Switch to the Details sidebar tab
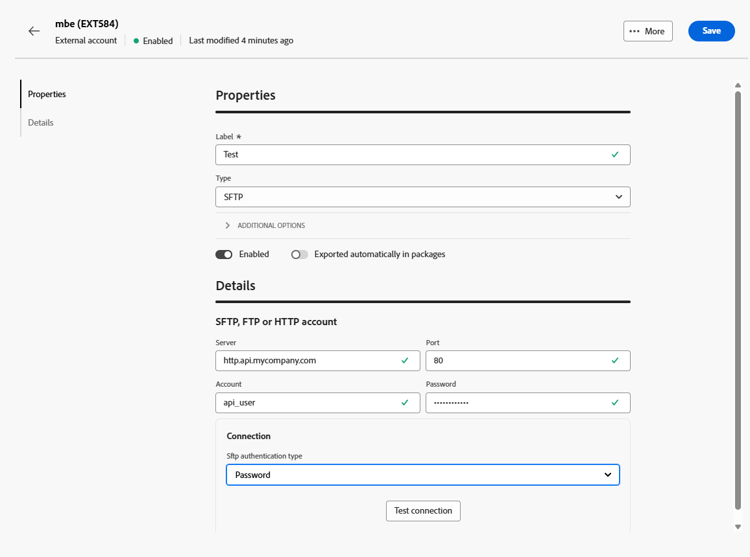The width and height of the screenshot is (750, 557). click(x=41, y=122)
